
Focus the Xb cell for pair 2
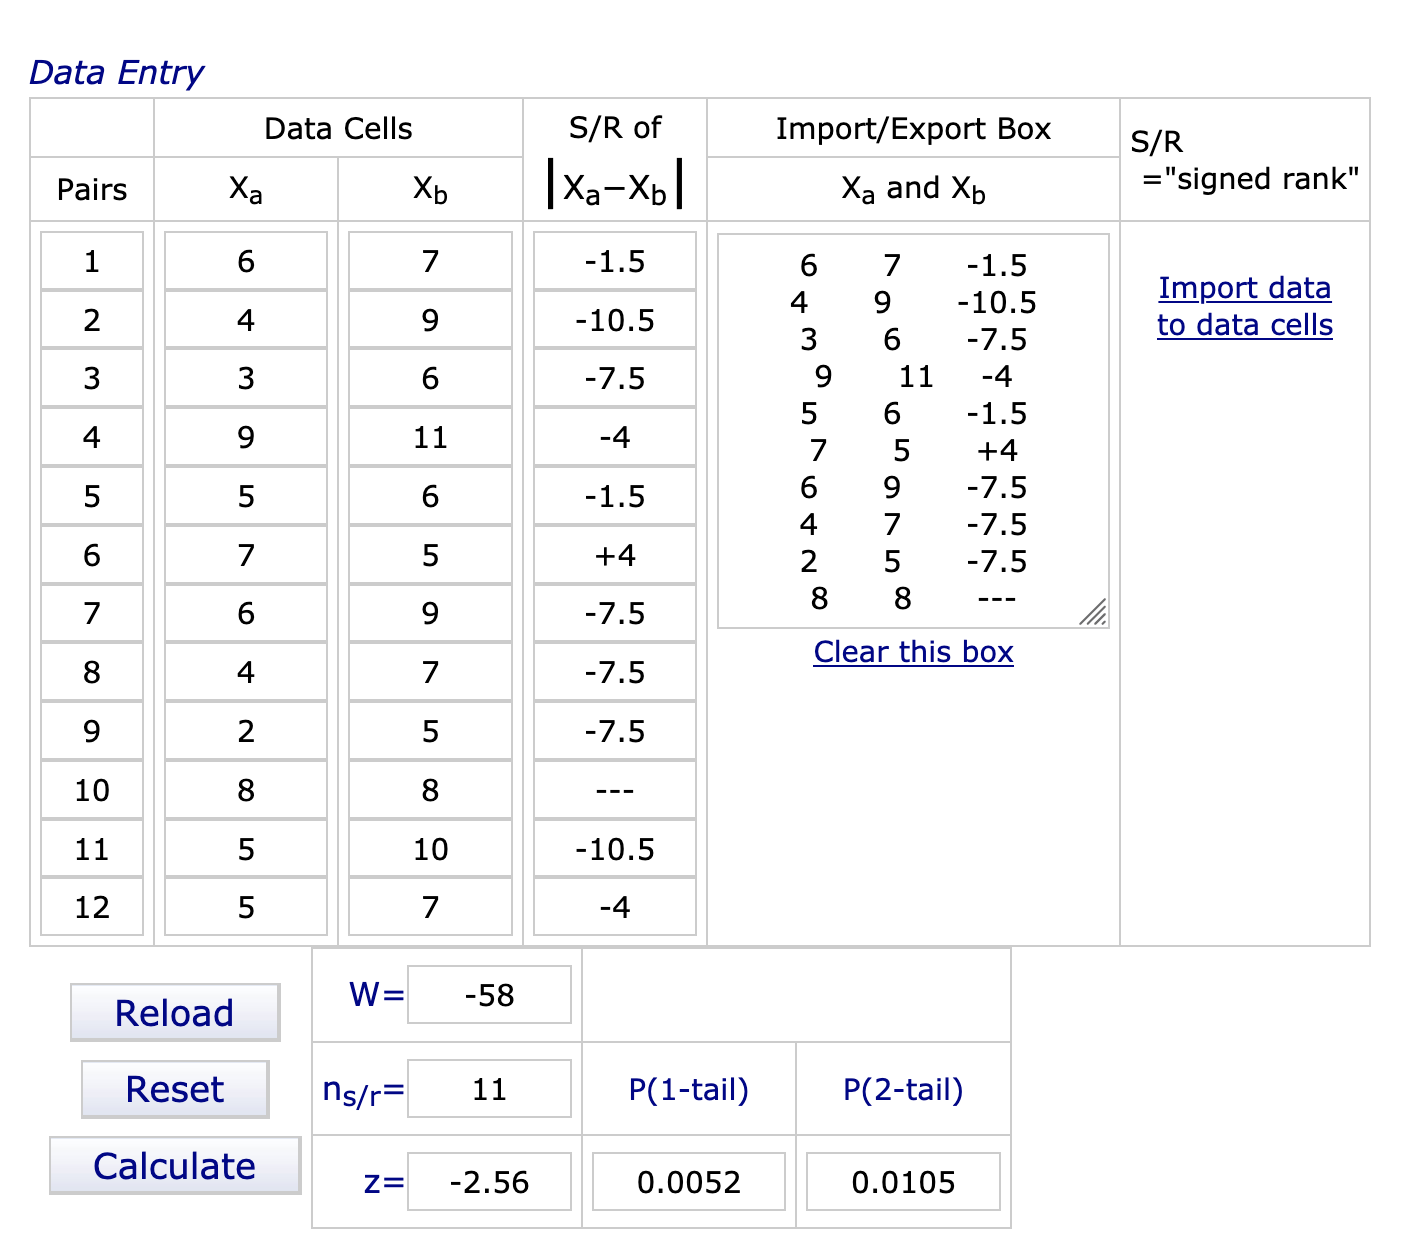[x=430, y=321]
